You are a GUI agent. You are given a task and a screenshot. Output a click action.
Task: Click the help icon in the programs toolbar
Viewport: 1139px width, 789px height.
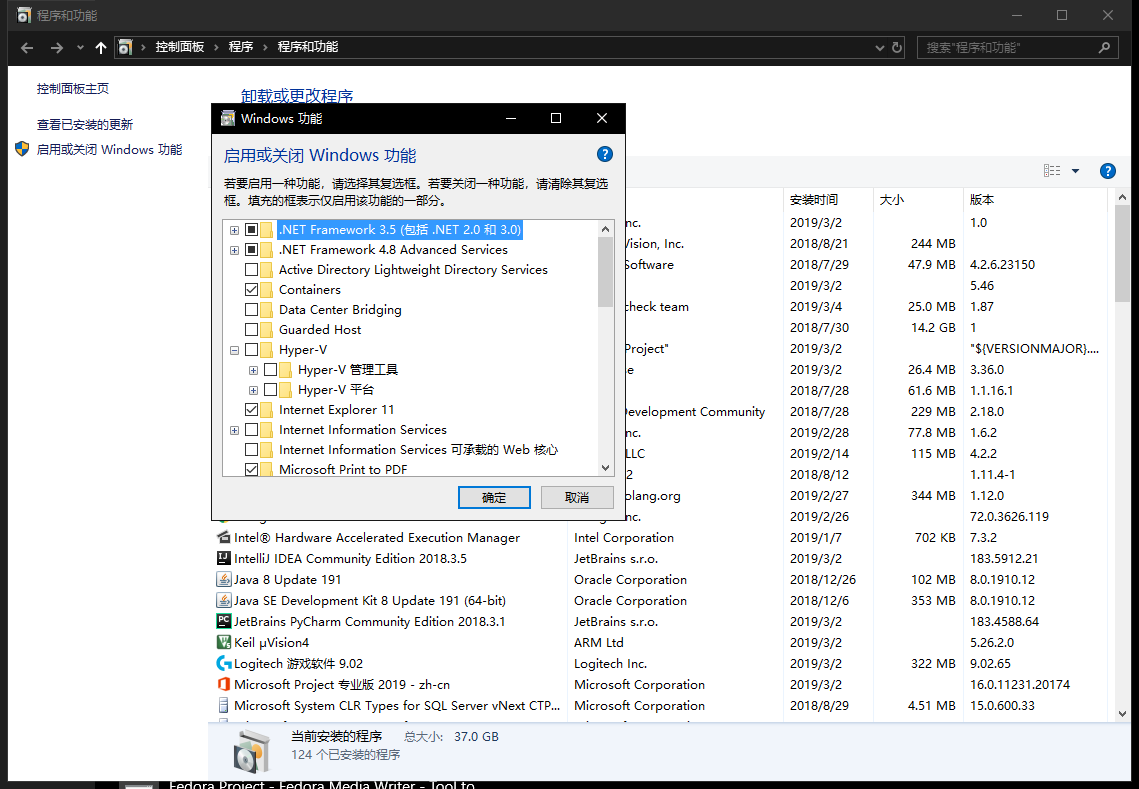(x=1107, y=171)
